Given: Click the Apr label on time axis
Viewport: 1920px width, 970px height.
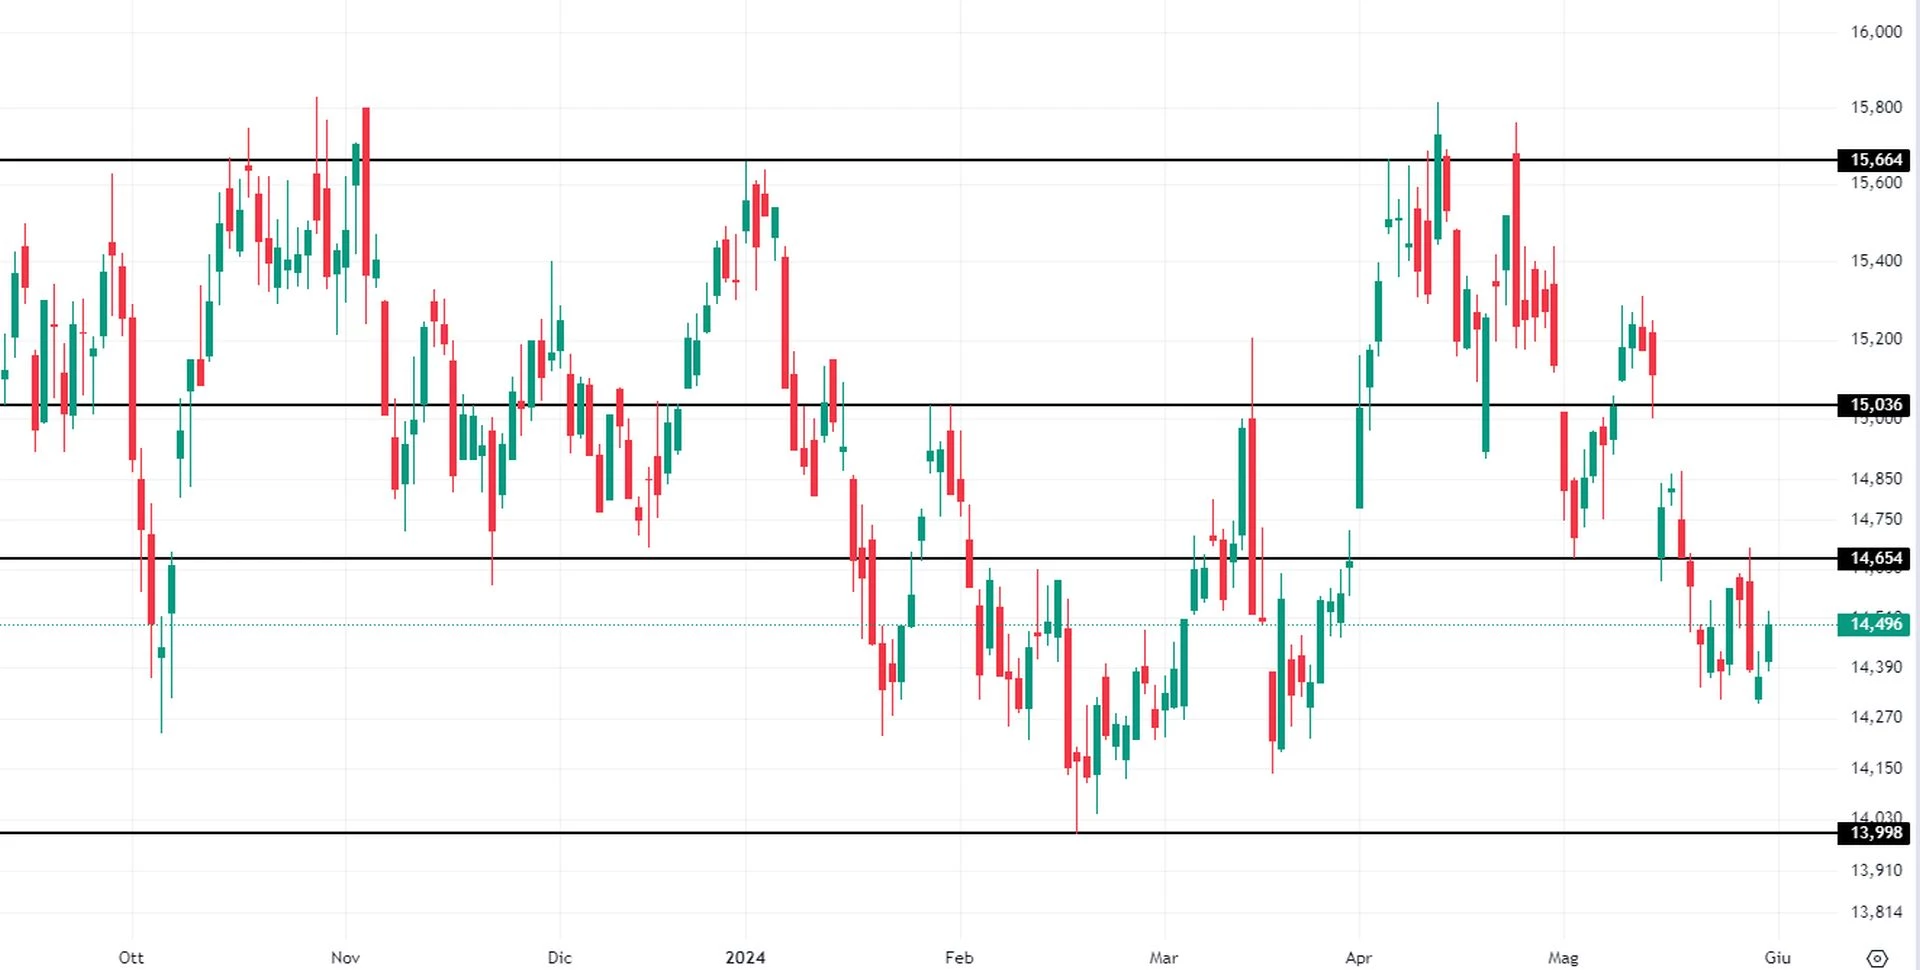Looking at the screenshot, I should (x=1358, y=957).
